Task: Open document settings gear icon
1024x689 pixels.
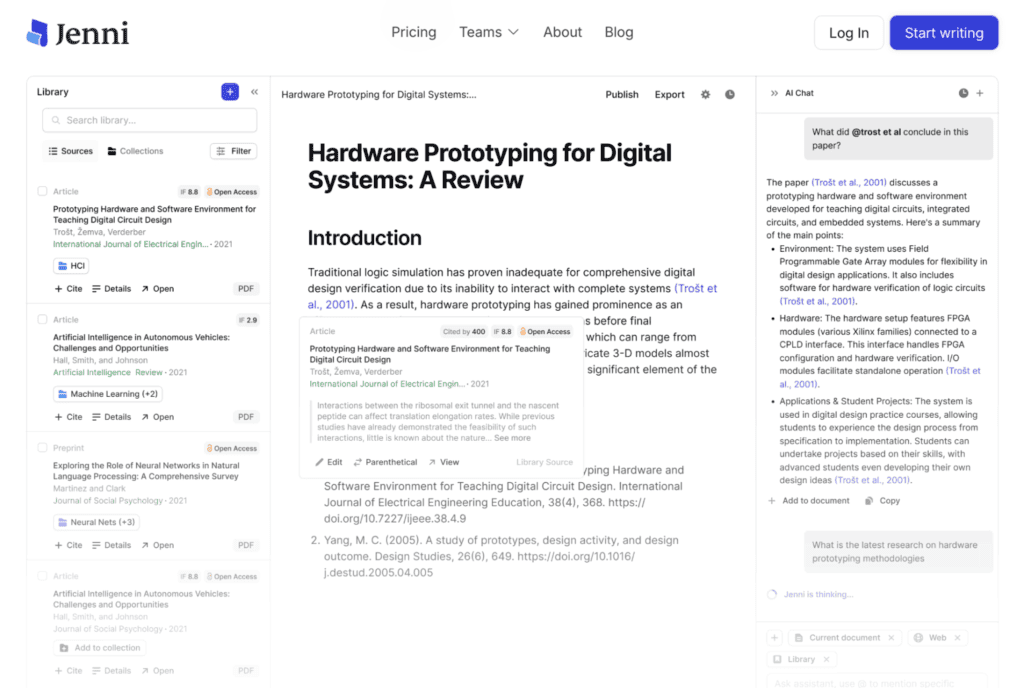Action: tap(705, 95)
